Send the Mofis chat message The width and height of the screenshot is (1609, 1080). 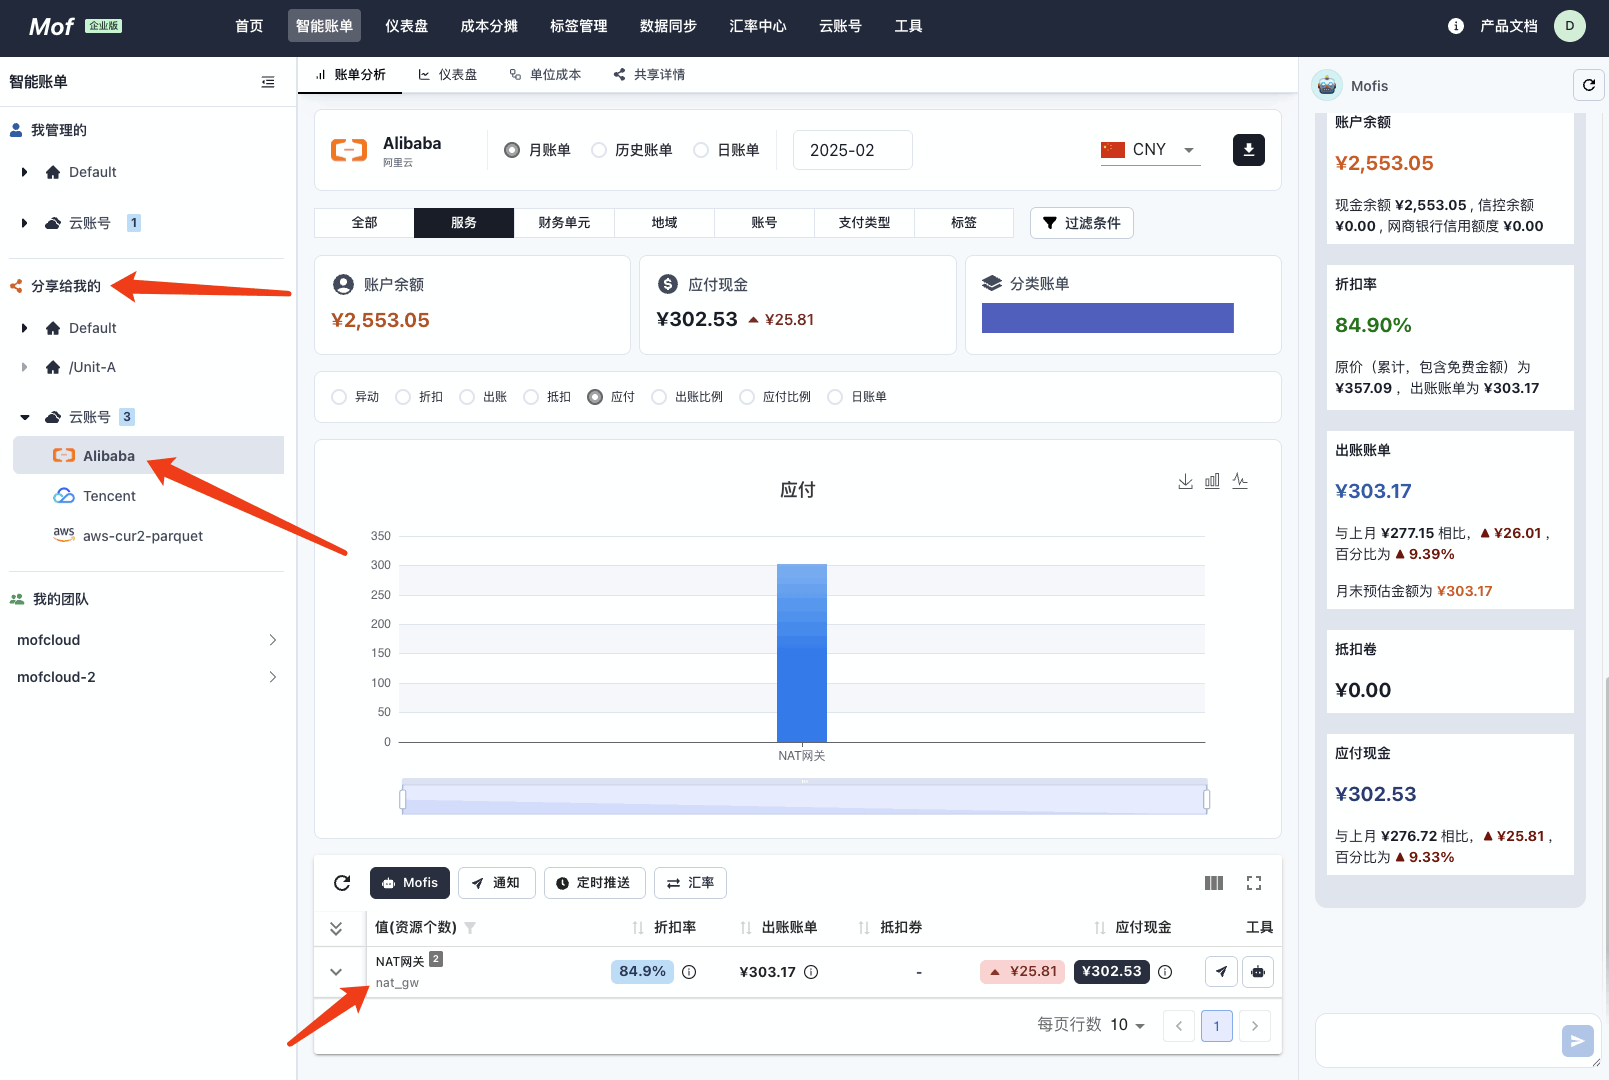tap(1577, 1041)
